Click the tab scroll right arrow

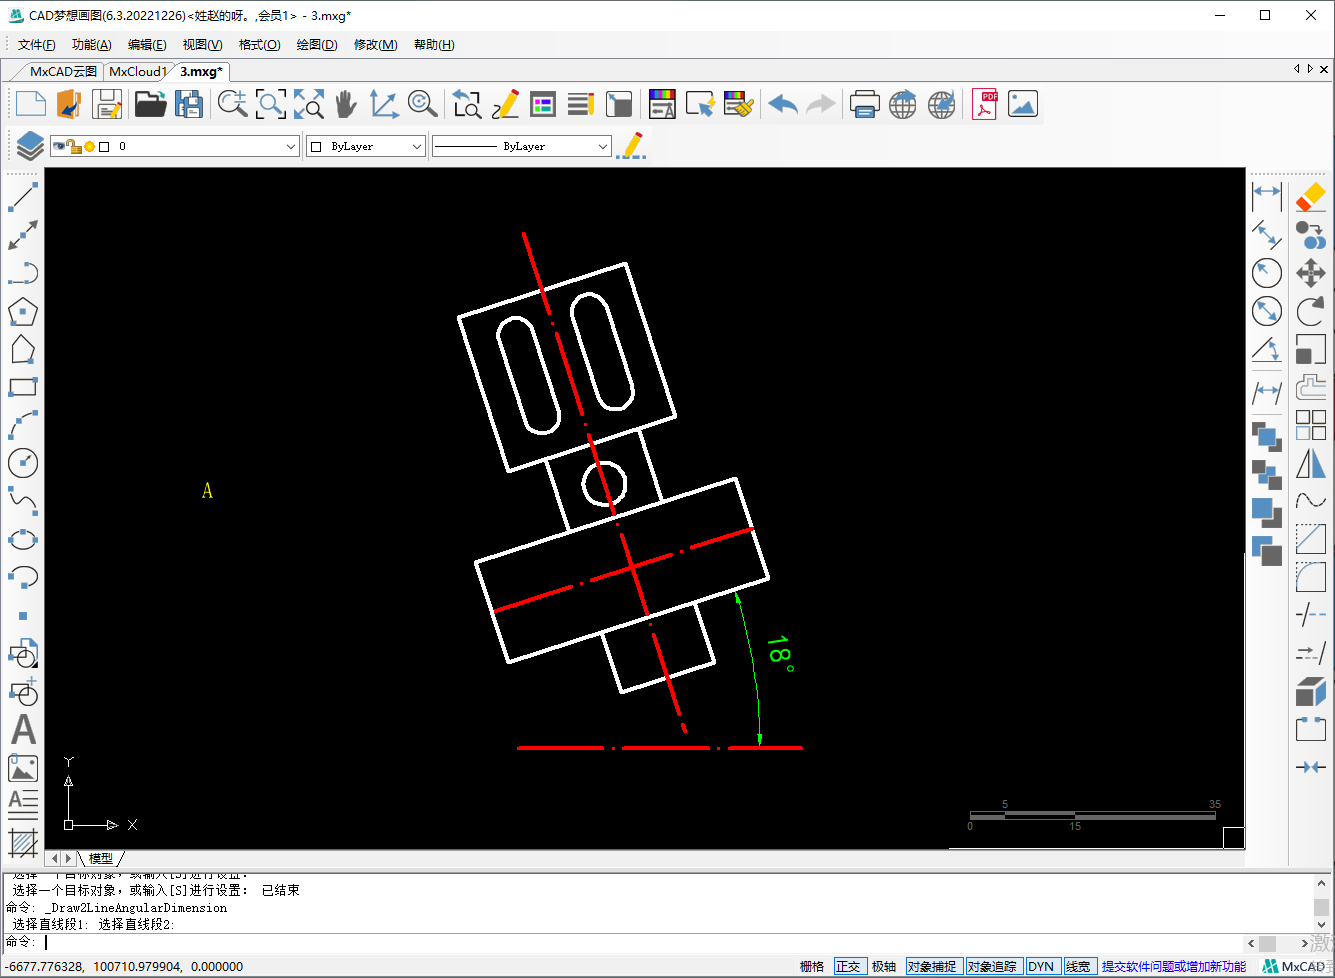coord(1310,69)
